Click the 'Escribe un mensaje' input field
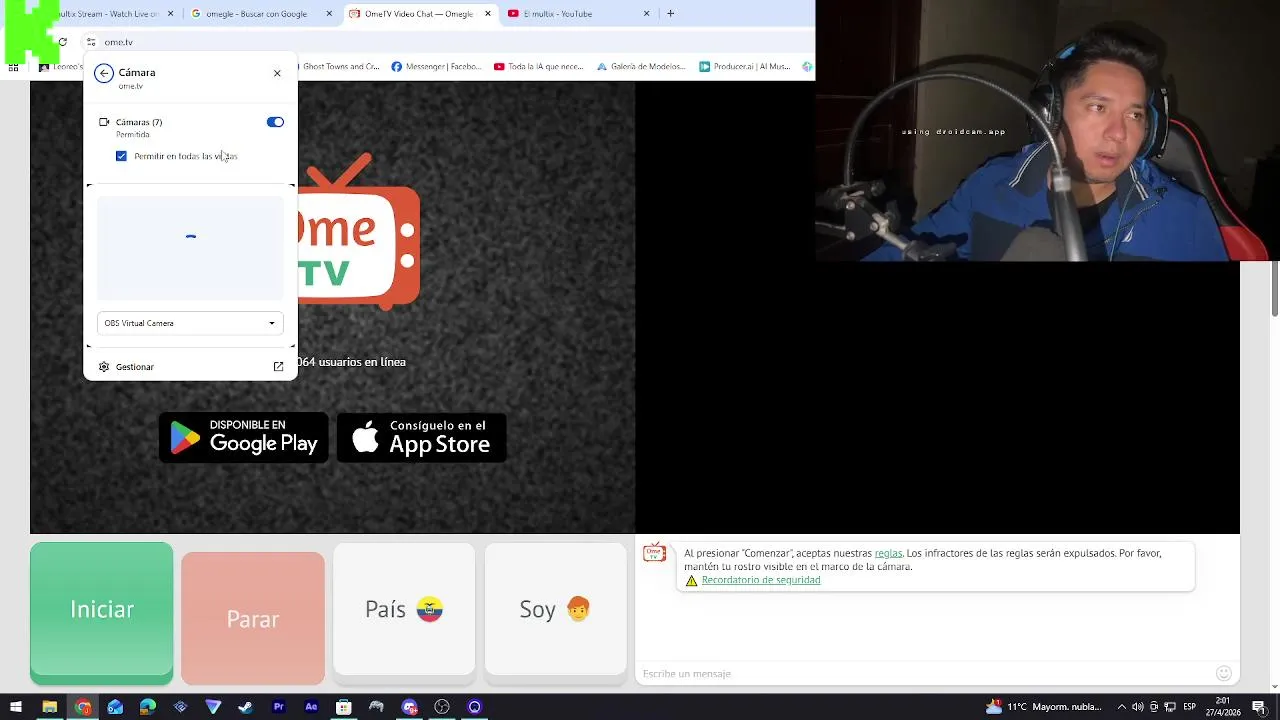1280x720 pixels. click(925, 674)
